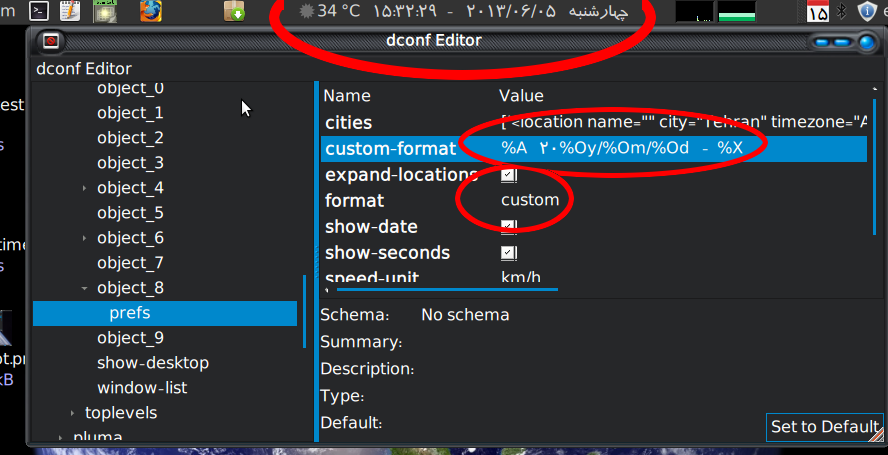Toggle the show-seconds checkbox
This screenshot has width=888, height=455.
coord(509,253)
